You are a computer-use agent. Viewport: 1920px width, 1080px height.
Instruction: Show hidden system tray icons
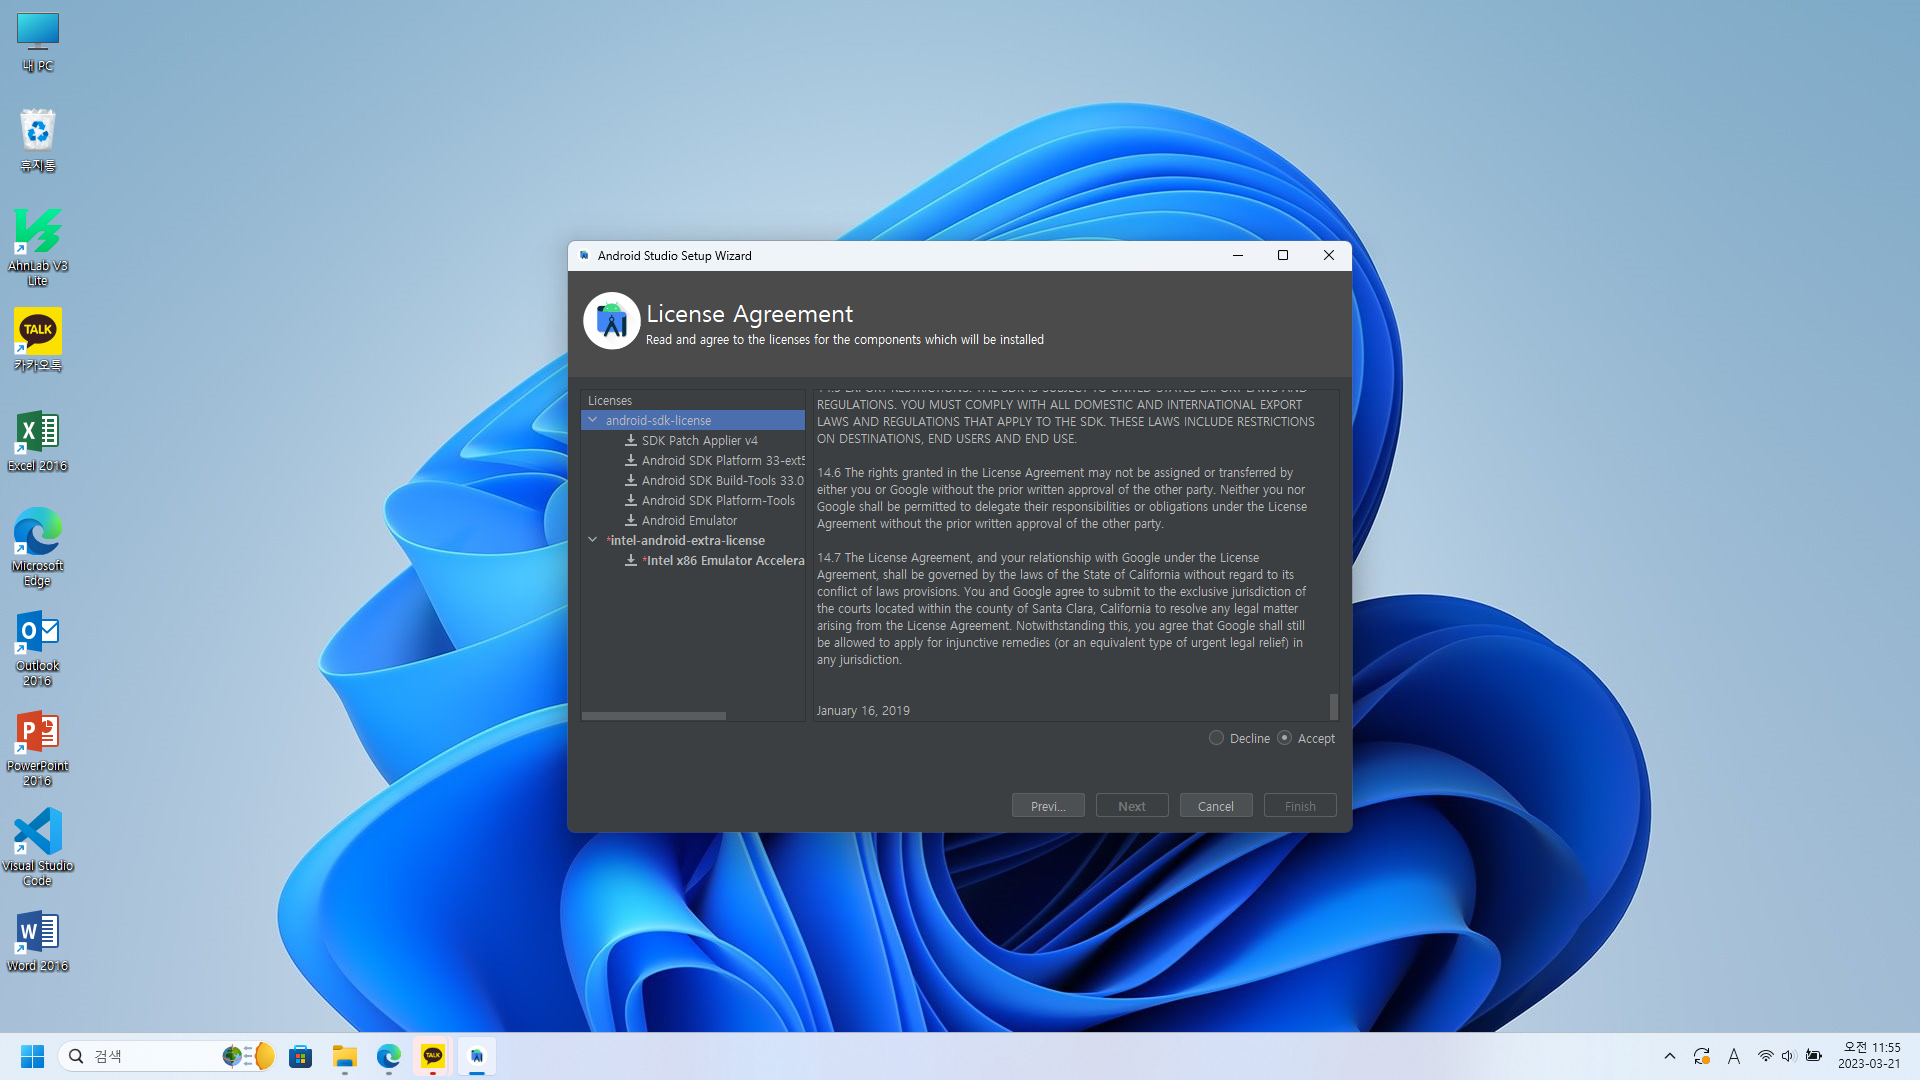[x=1669, y=1056]
